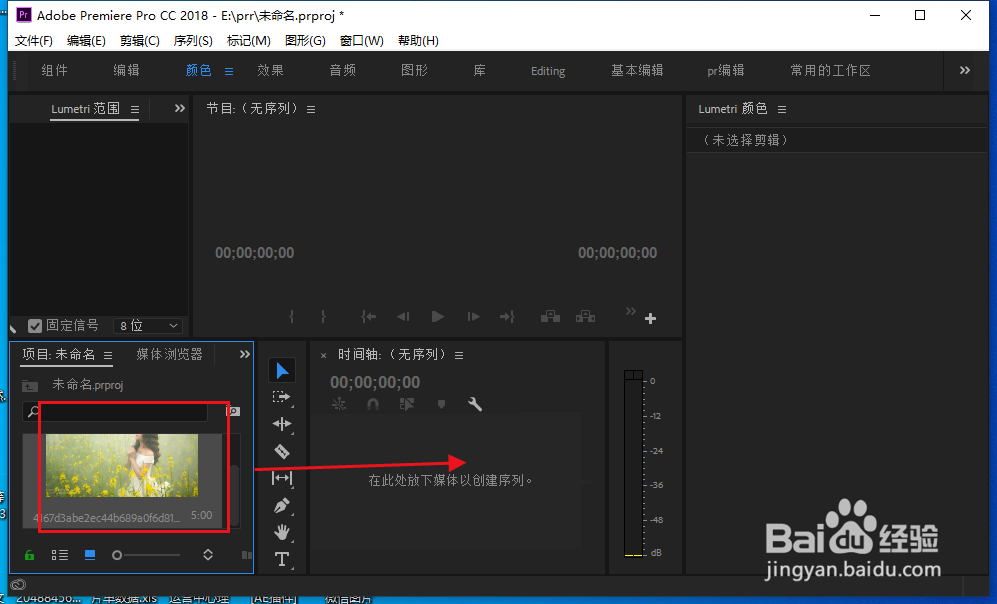
Task: Switch project panel to icon view
Action: (x=90, y=555)
